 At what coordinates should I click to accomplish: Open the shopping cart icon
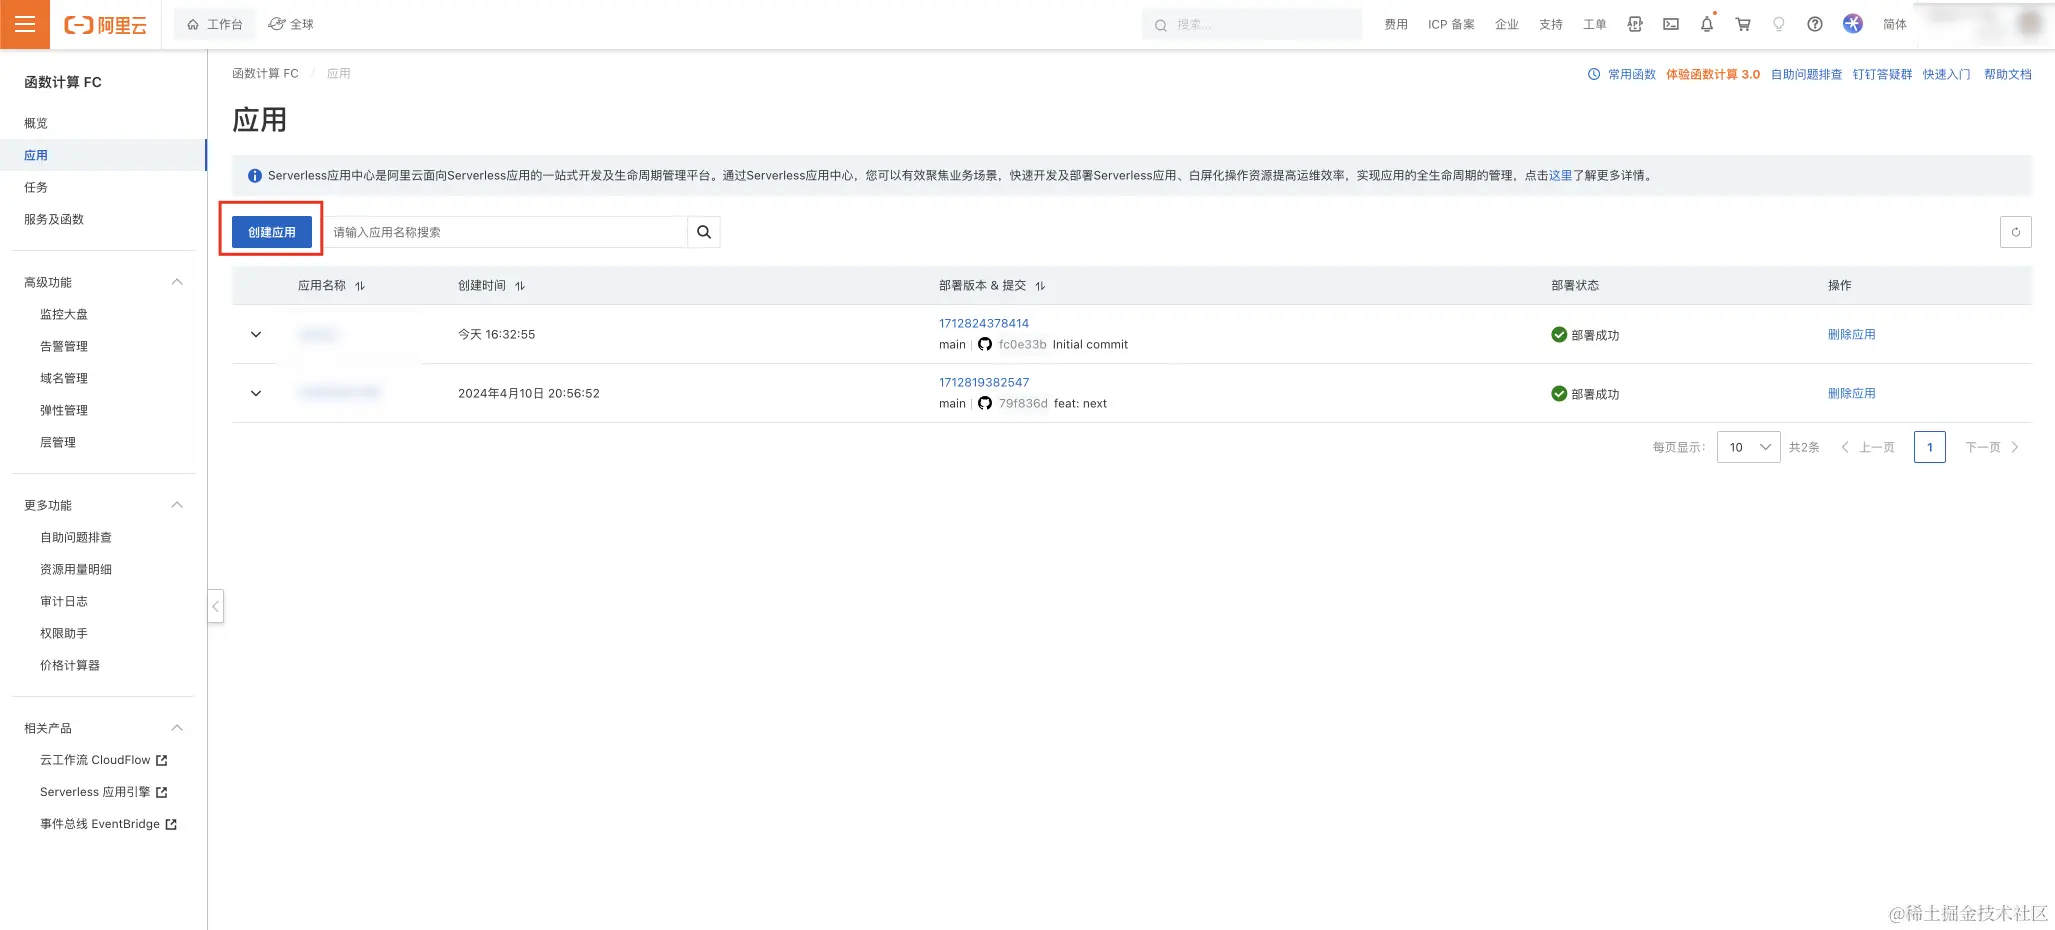tap(1742, 24)
